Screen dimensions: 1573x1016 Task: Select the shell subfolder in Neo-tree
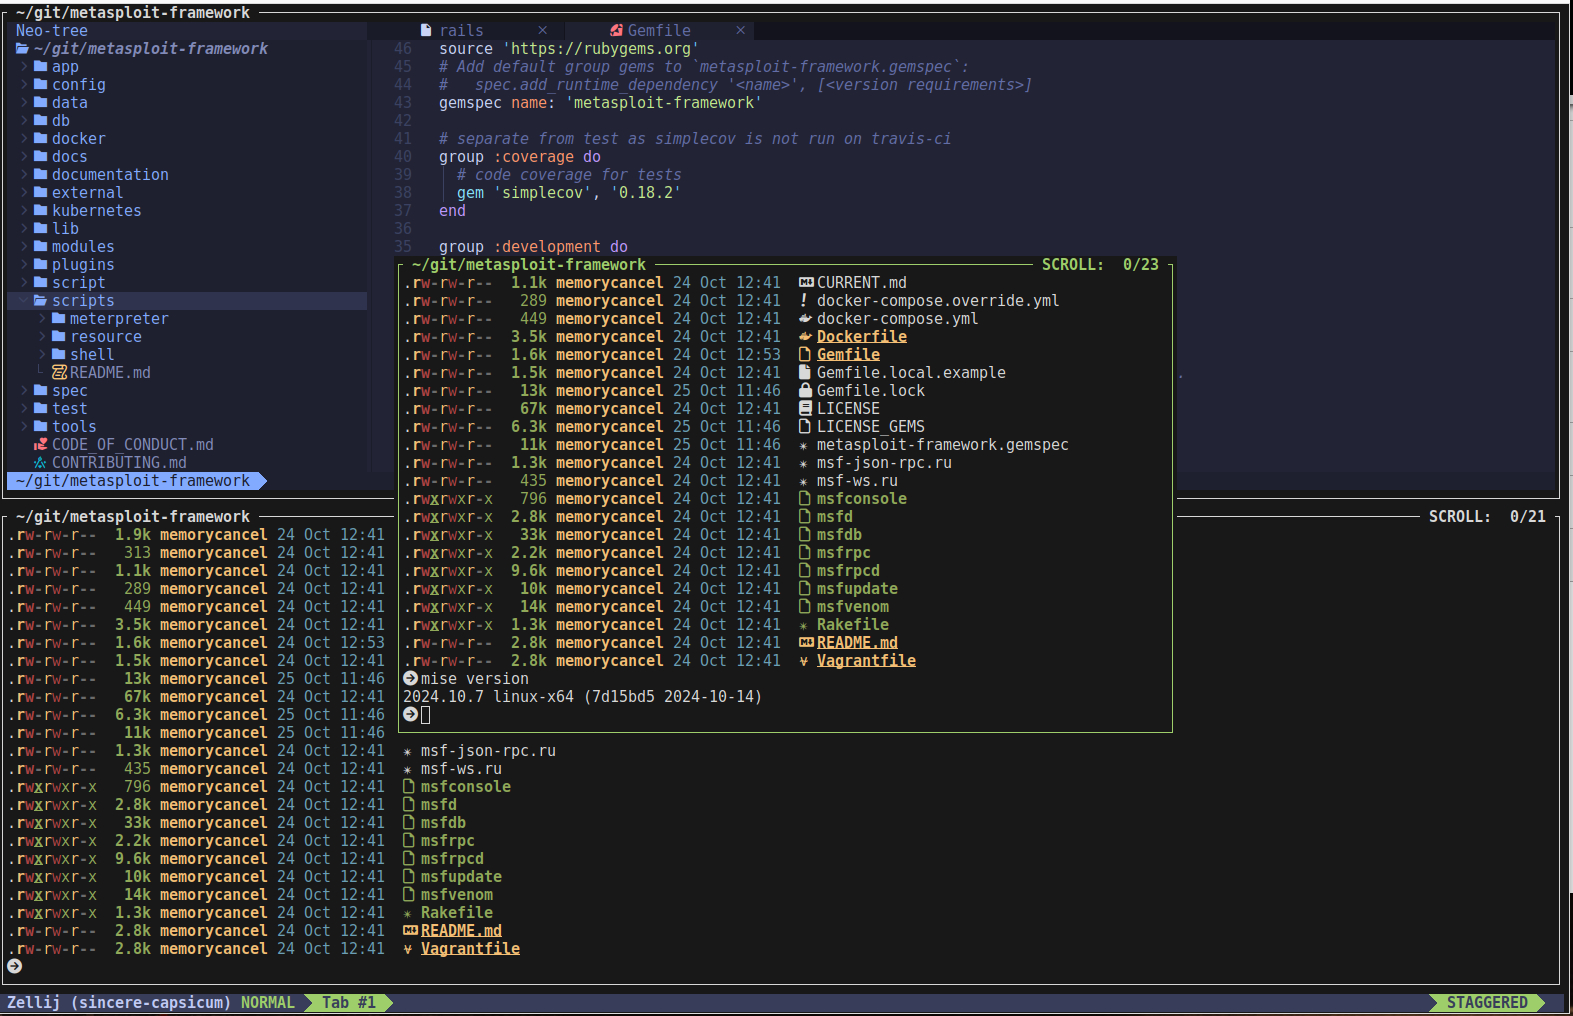(92, 355)
